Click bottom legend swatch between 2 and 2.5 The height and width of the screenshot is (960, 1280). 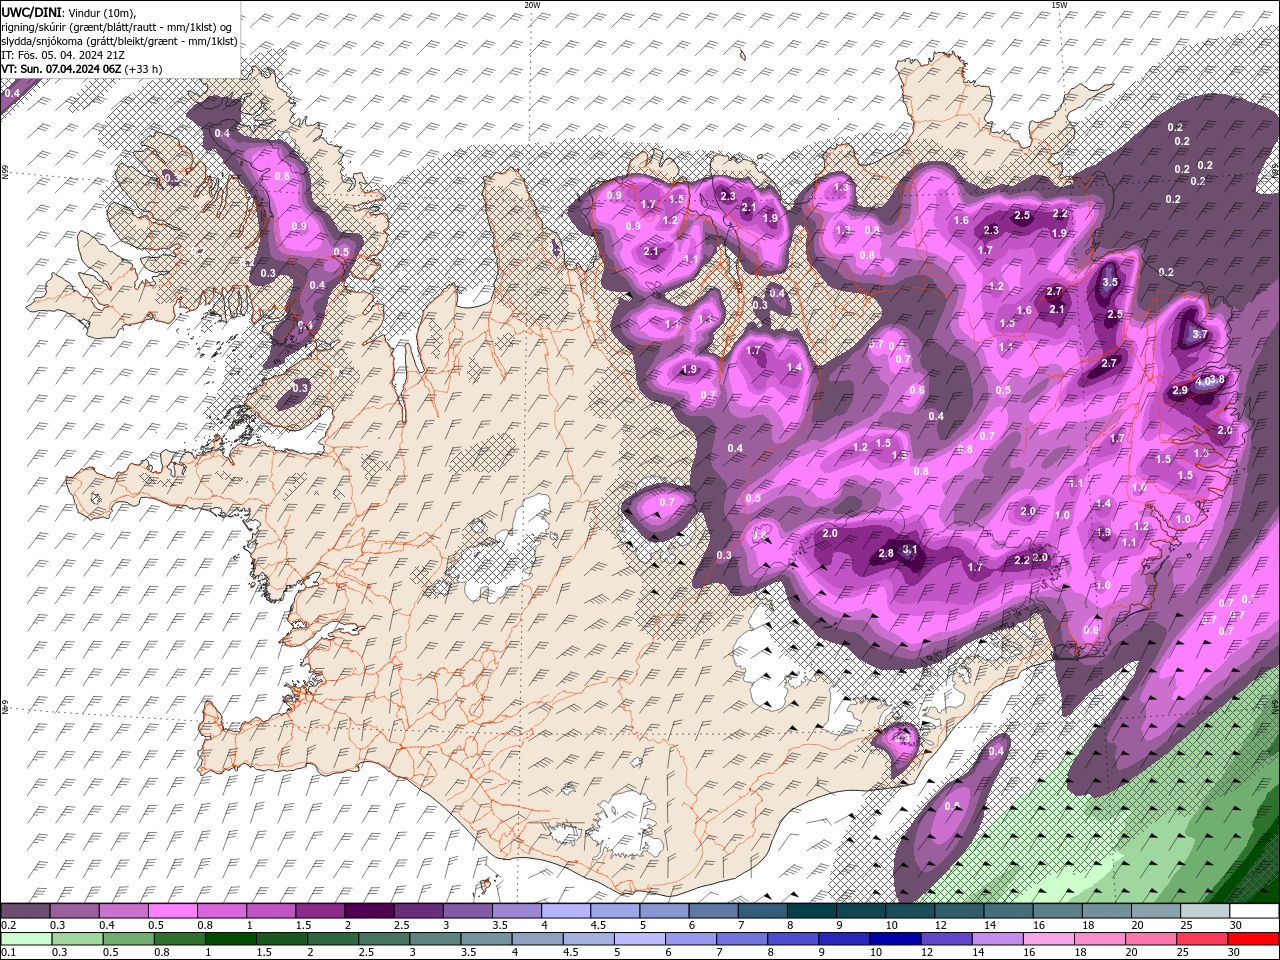tap(332, 939)
